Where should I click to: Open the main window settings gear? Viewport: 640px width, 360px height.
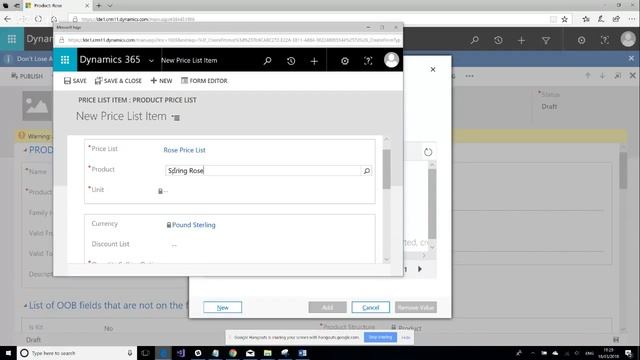581,40
